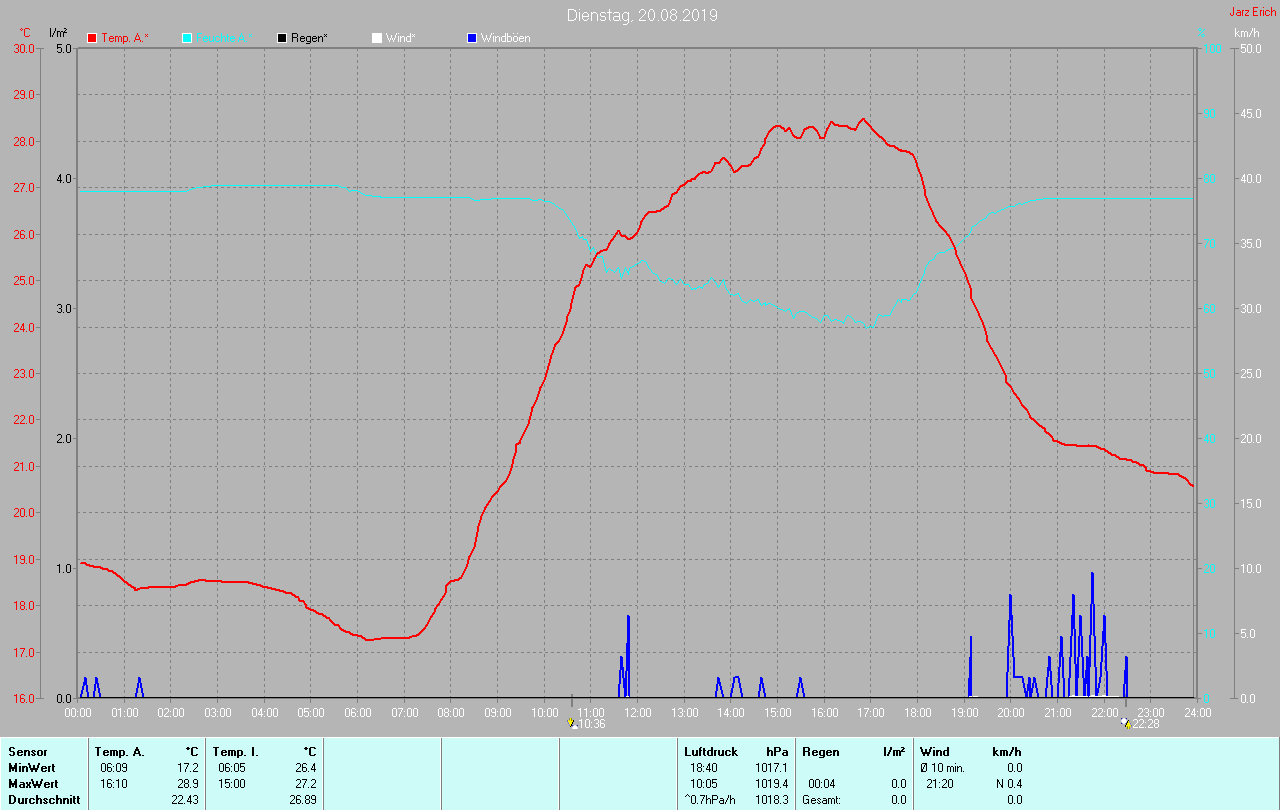Image resolution: width=1280 pixels, height=810 pixels.
Task: Click the Luftdruck column header
Action: (711, 752)
